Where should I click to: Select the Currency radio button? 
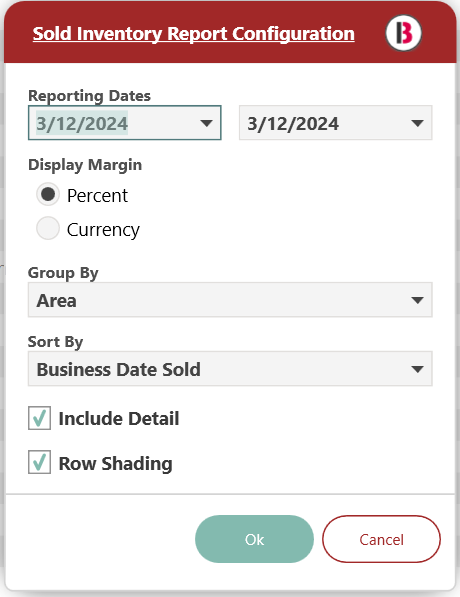[x=48, y=228]
